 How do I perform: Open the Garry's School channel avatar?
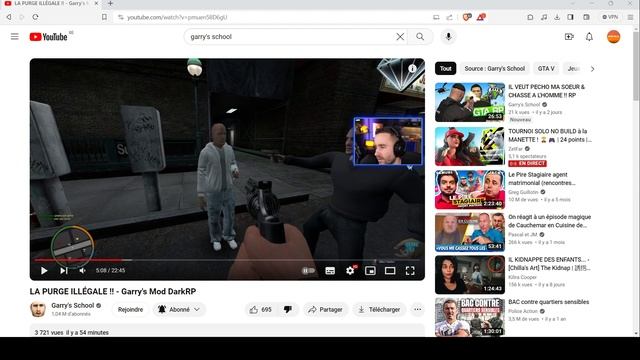click(x=38, y=309)
